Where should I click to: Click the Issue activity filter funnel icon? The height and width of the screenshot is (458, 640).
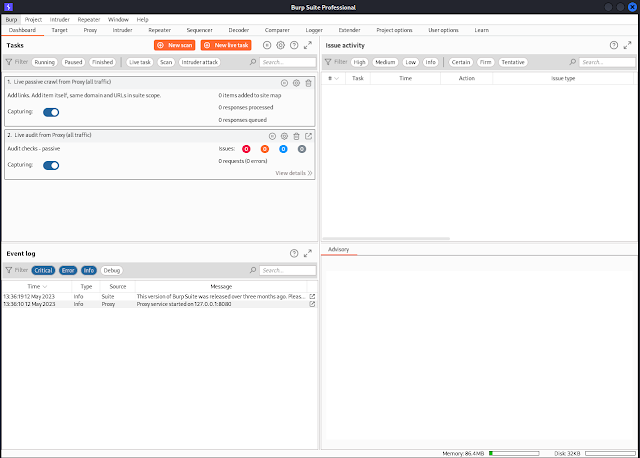[328, 62]
